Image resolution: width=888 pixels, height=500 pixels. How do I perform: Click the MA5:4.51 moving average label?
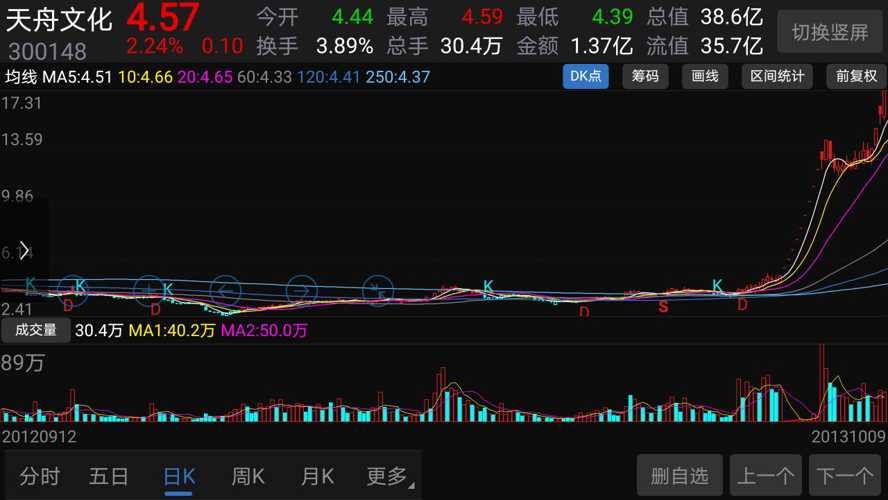click(x=77, y=77)
